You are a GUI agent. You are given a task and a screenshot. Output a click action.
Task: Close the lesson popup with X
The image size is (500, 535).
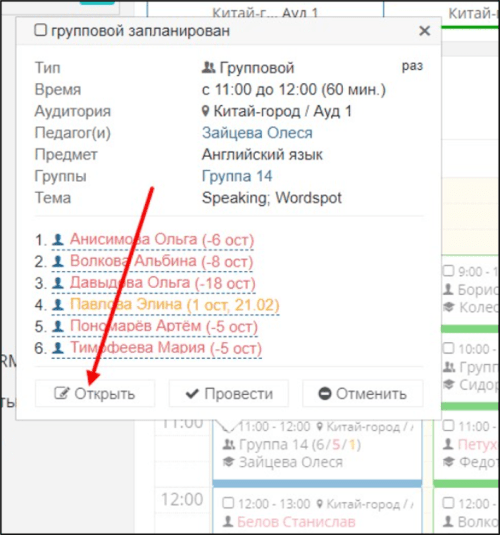tap(424, 31)
